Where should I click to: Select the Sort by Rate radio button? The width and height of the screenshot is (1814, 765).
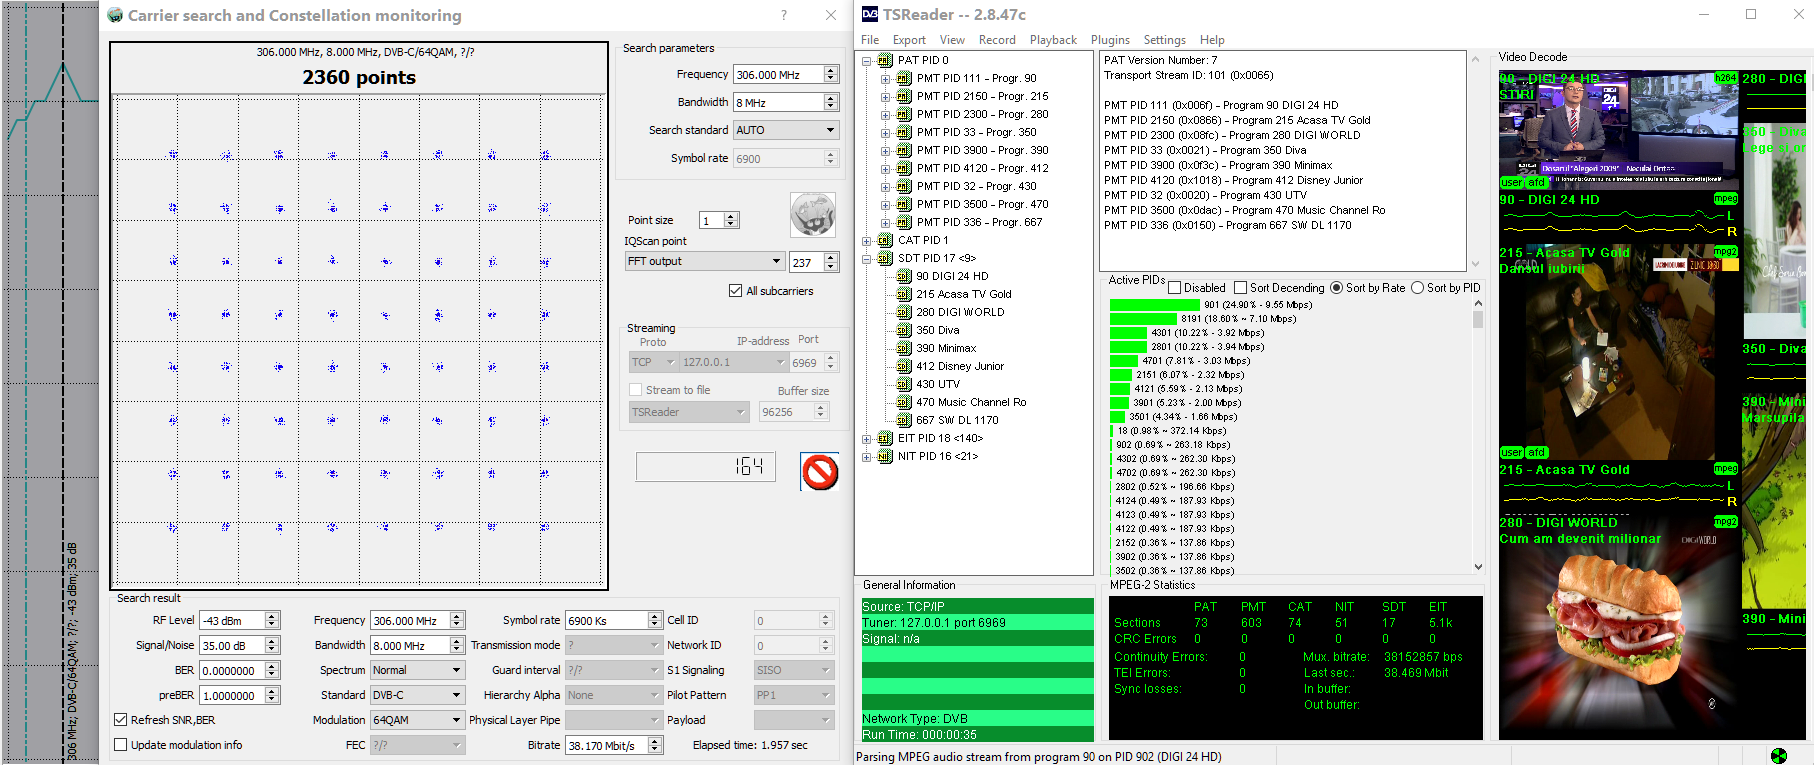(x=1336, y=288)
